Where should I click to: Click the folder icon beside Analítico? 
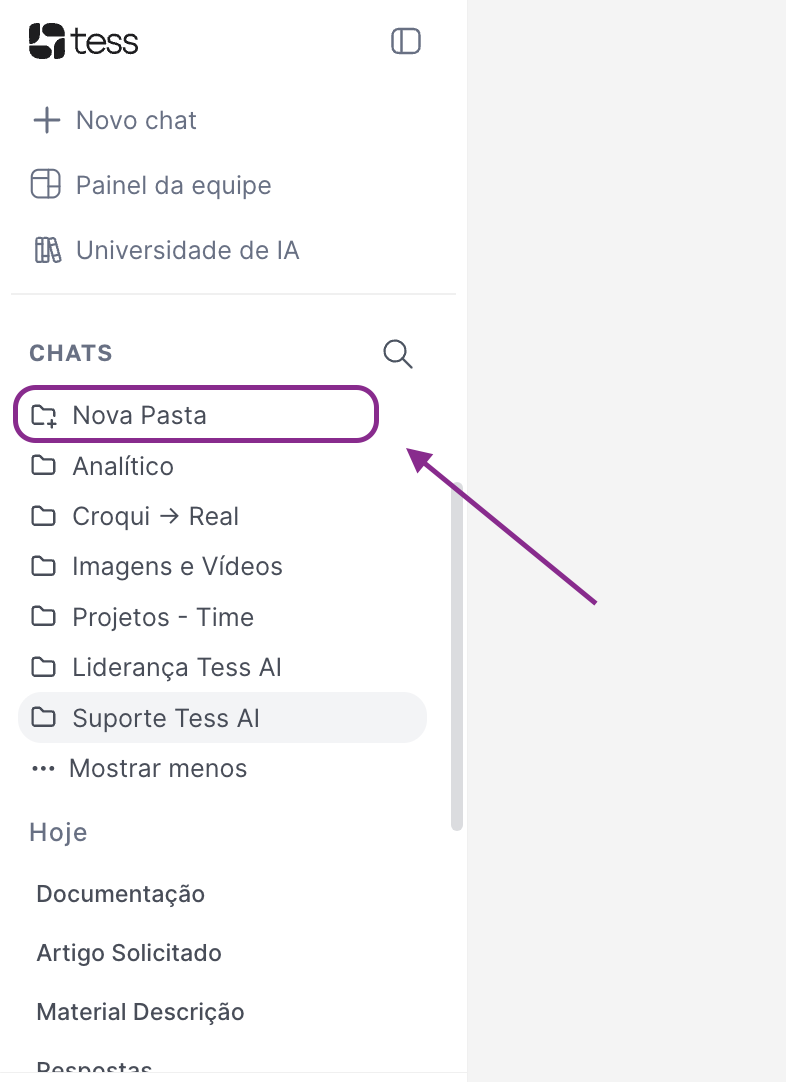44,465
